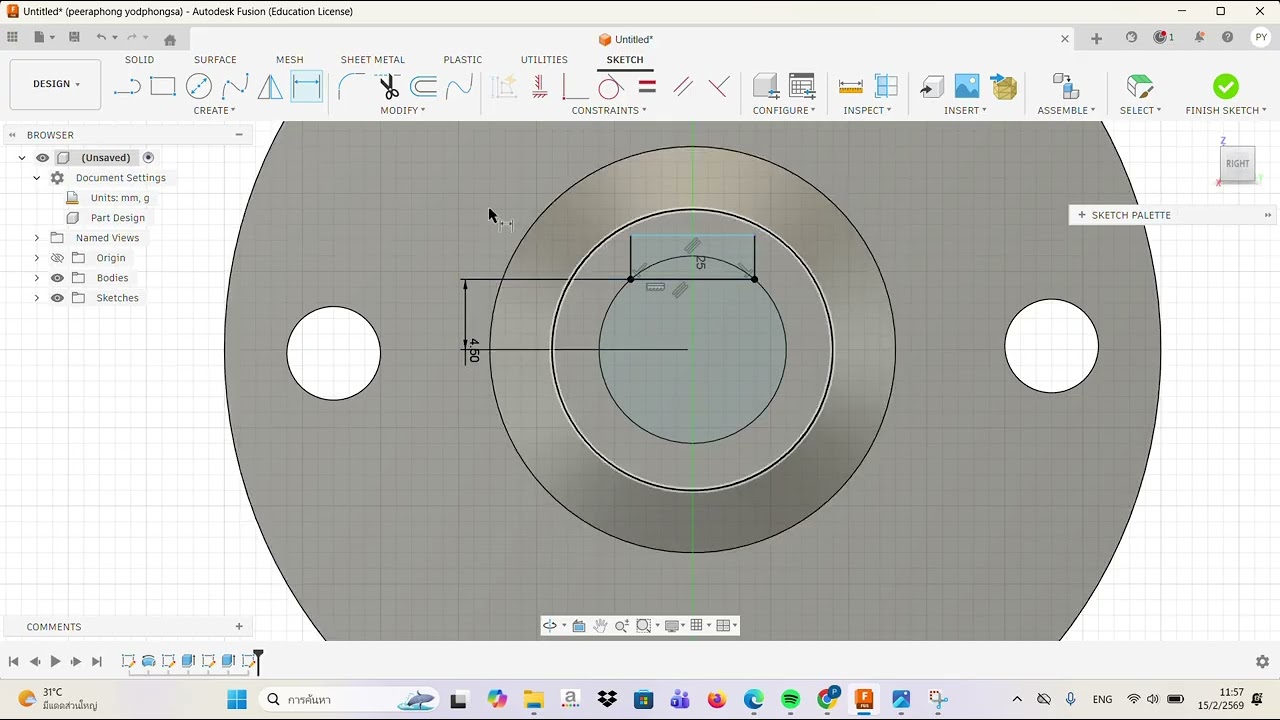Activate the (Unsaved) component radio button
This screenshot has height=720, width=1280.
(148, 158)
